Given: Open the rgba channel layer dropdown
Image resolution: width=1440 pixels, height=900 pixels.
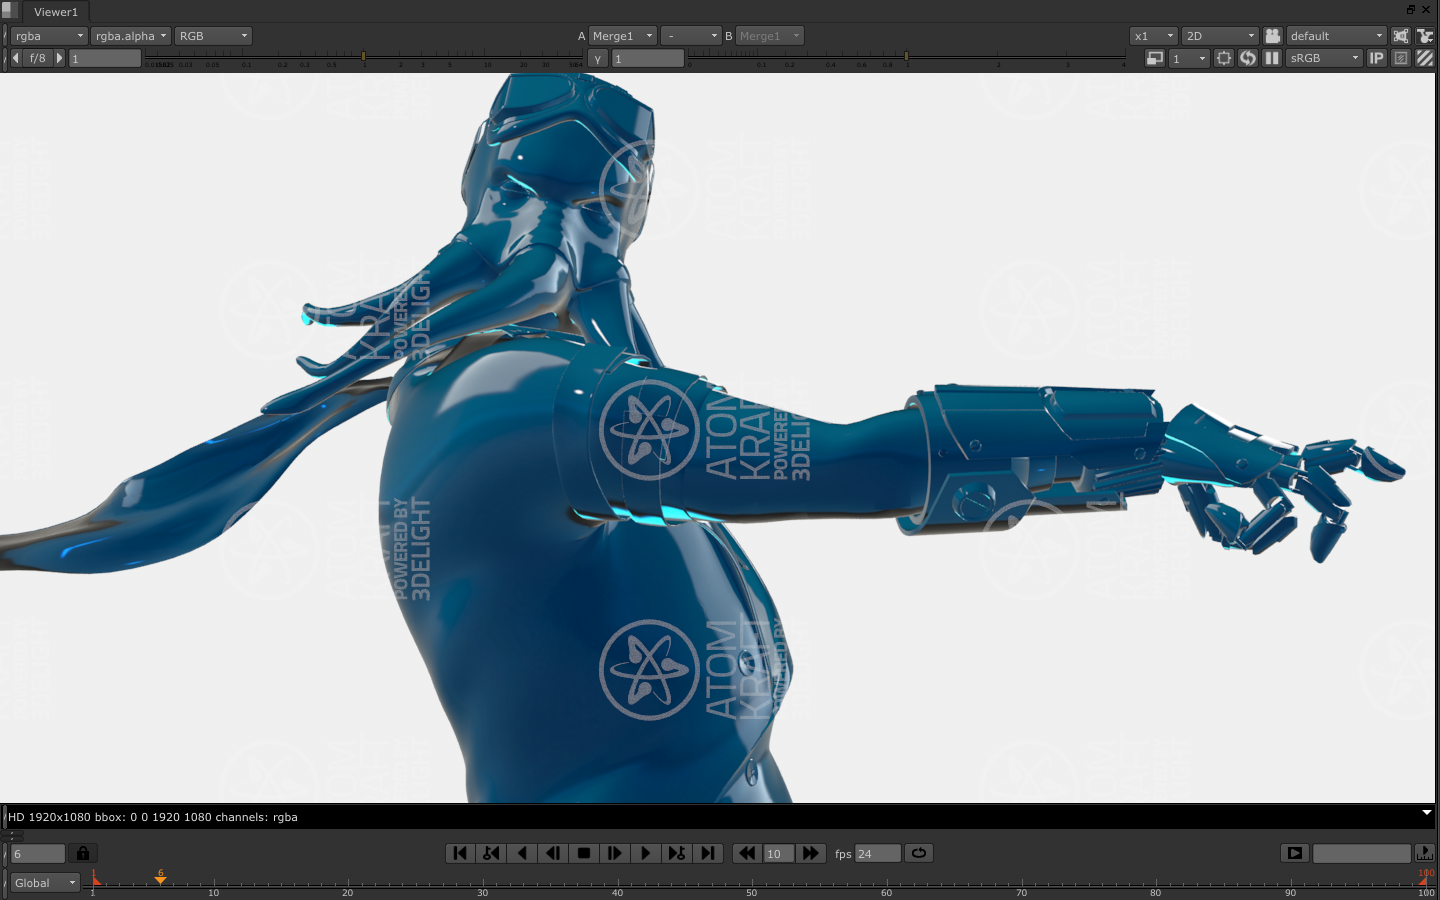Looking at the screenshot, I should tap(49, 36).
